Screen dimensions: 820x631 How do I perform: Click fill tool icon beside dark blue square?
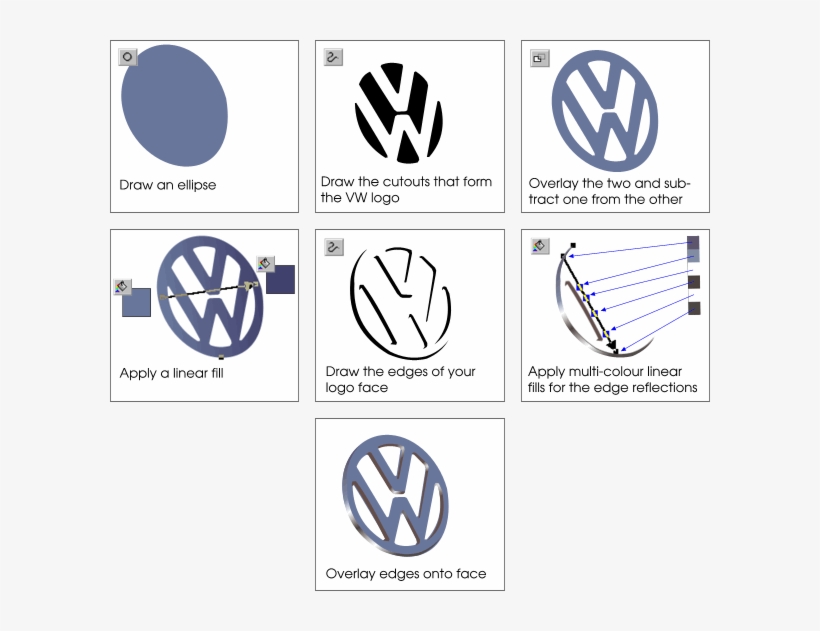pos(266,263)
